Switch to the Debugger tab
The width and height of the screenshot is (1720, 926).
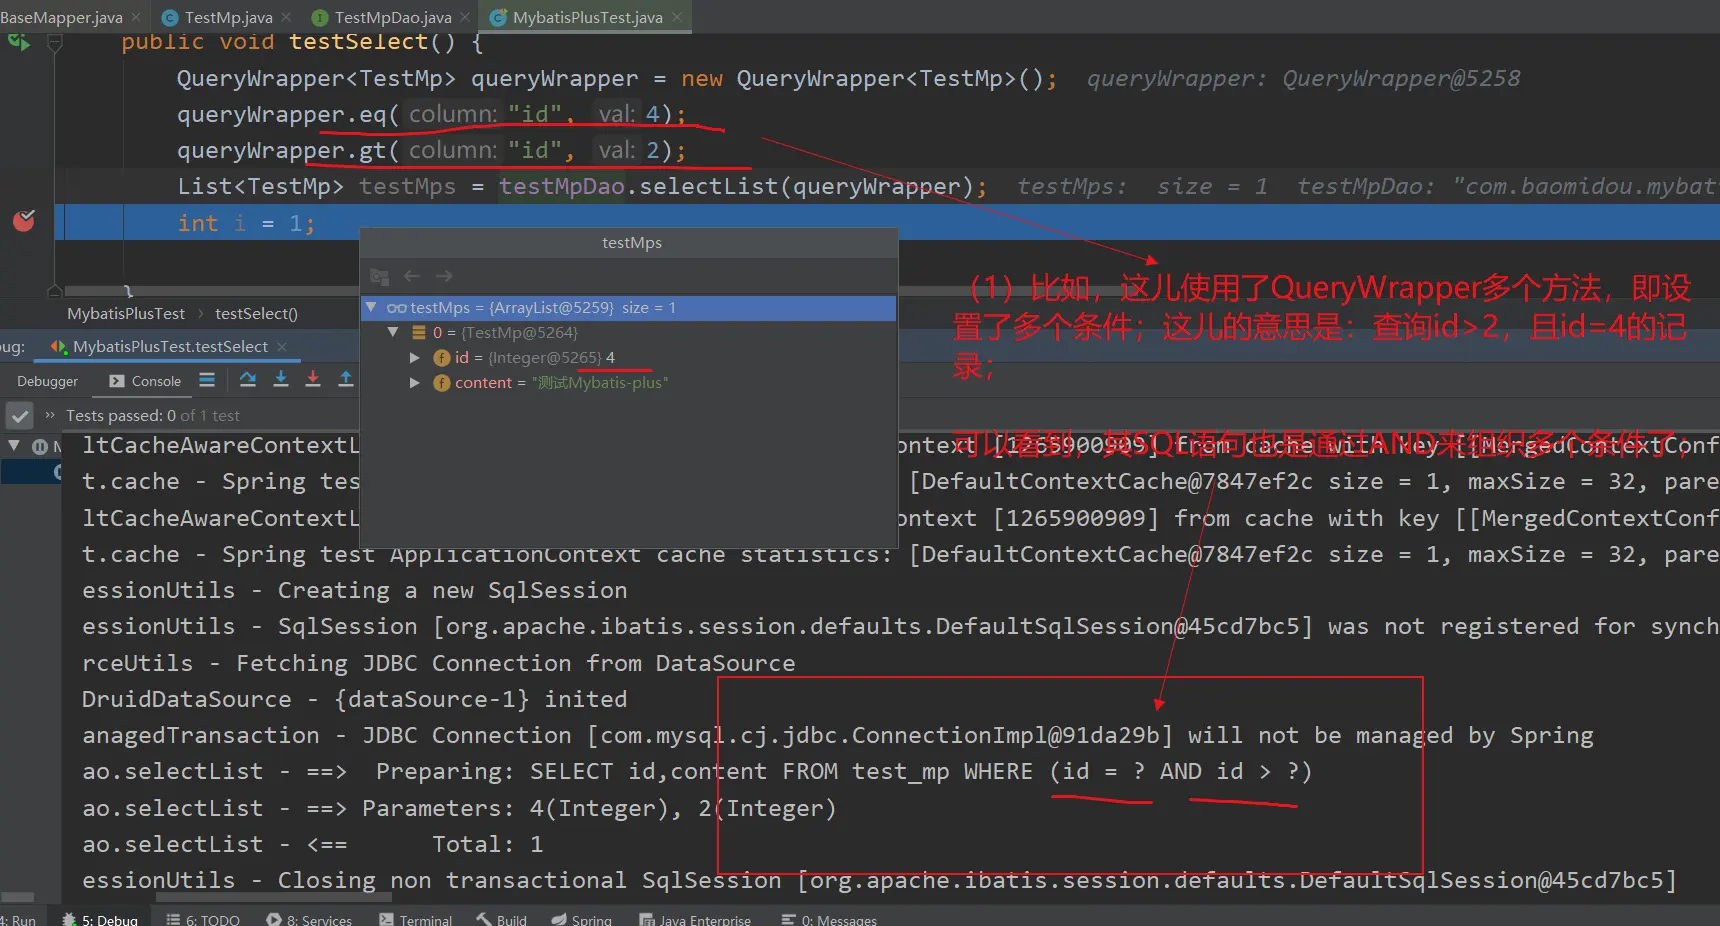[x=47, y=381]
